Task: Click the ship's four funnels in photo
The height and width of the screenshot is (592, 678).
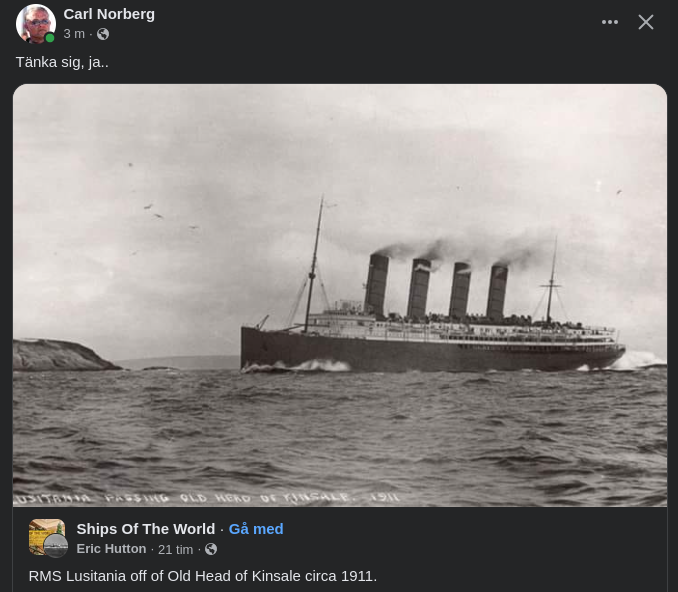Action: pos(436,286)
